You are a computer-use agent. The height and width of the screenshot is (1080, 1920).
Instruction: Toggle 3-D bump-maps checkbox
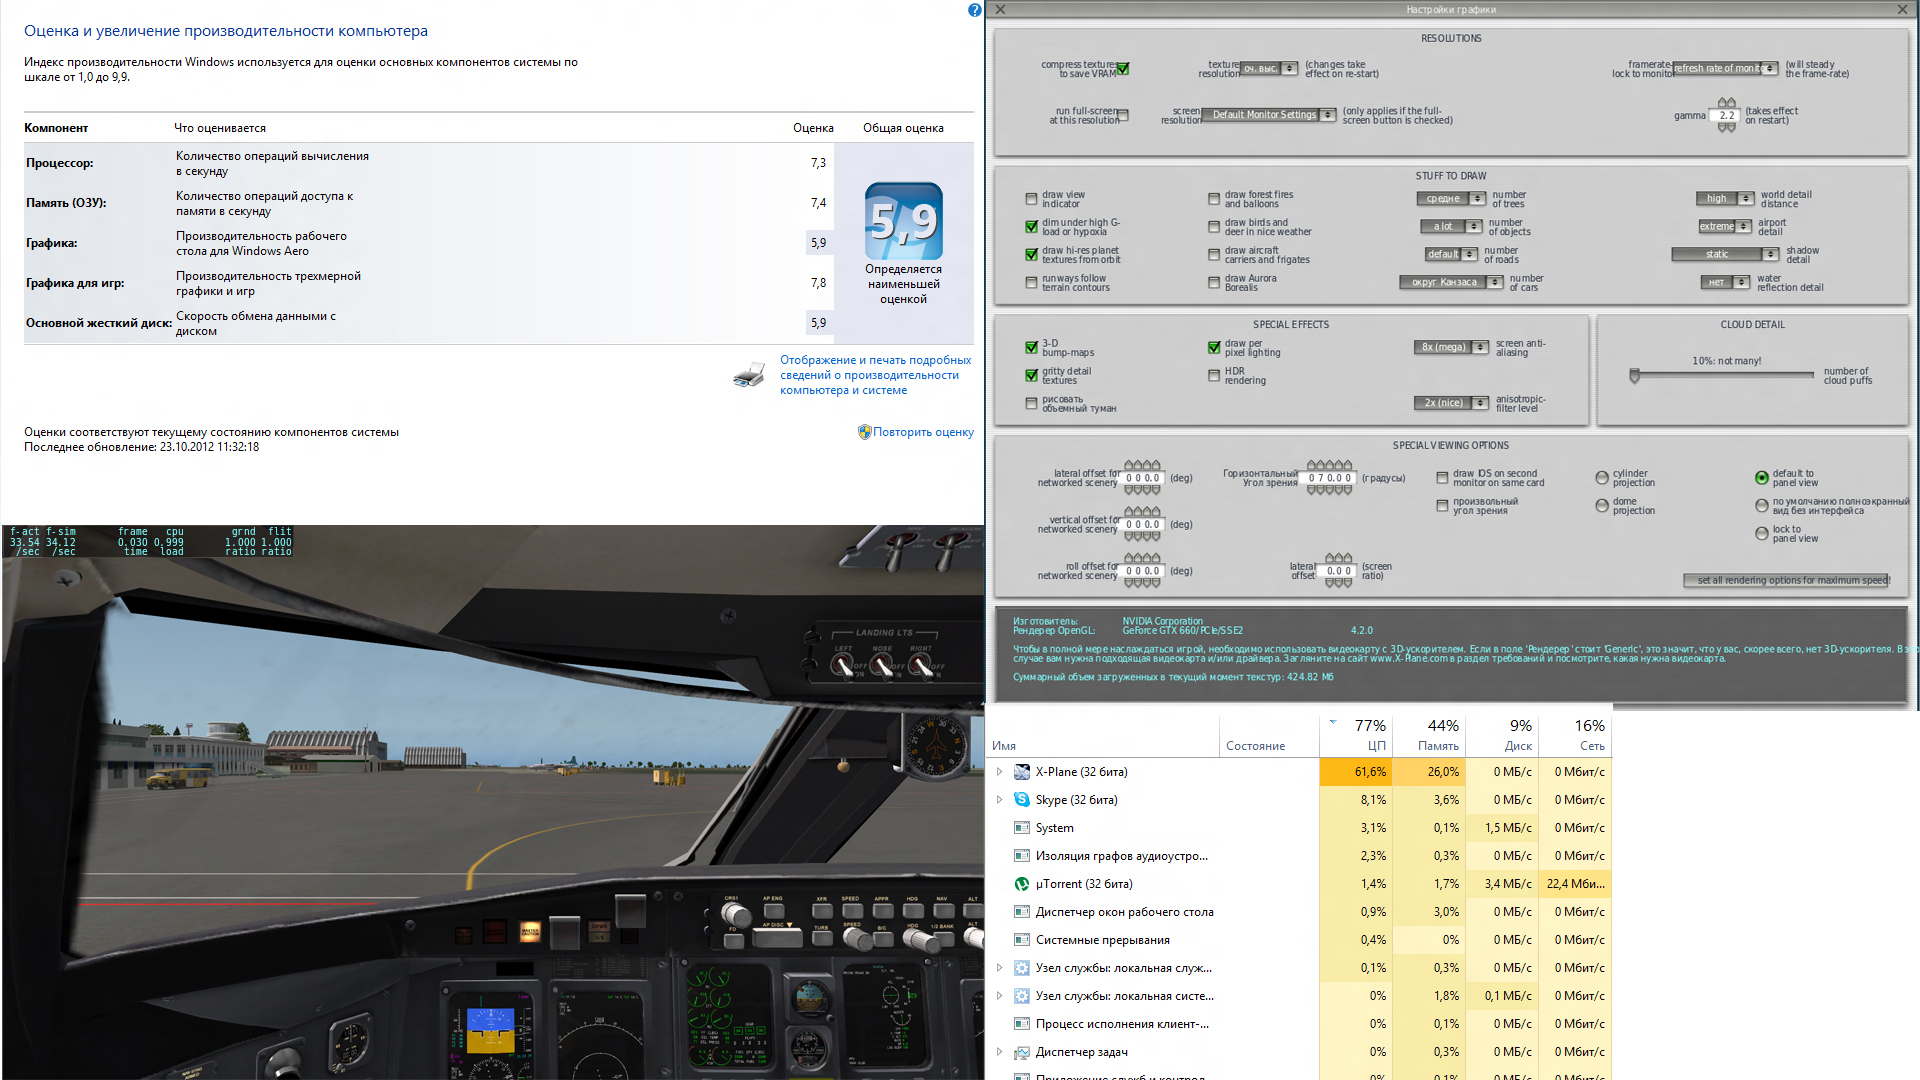tap(1031, 348)
